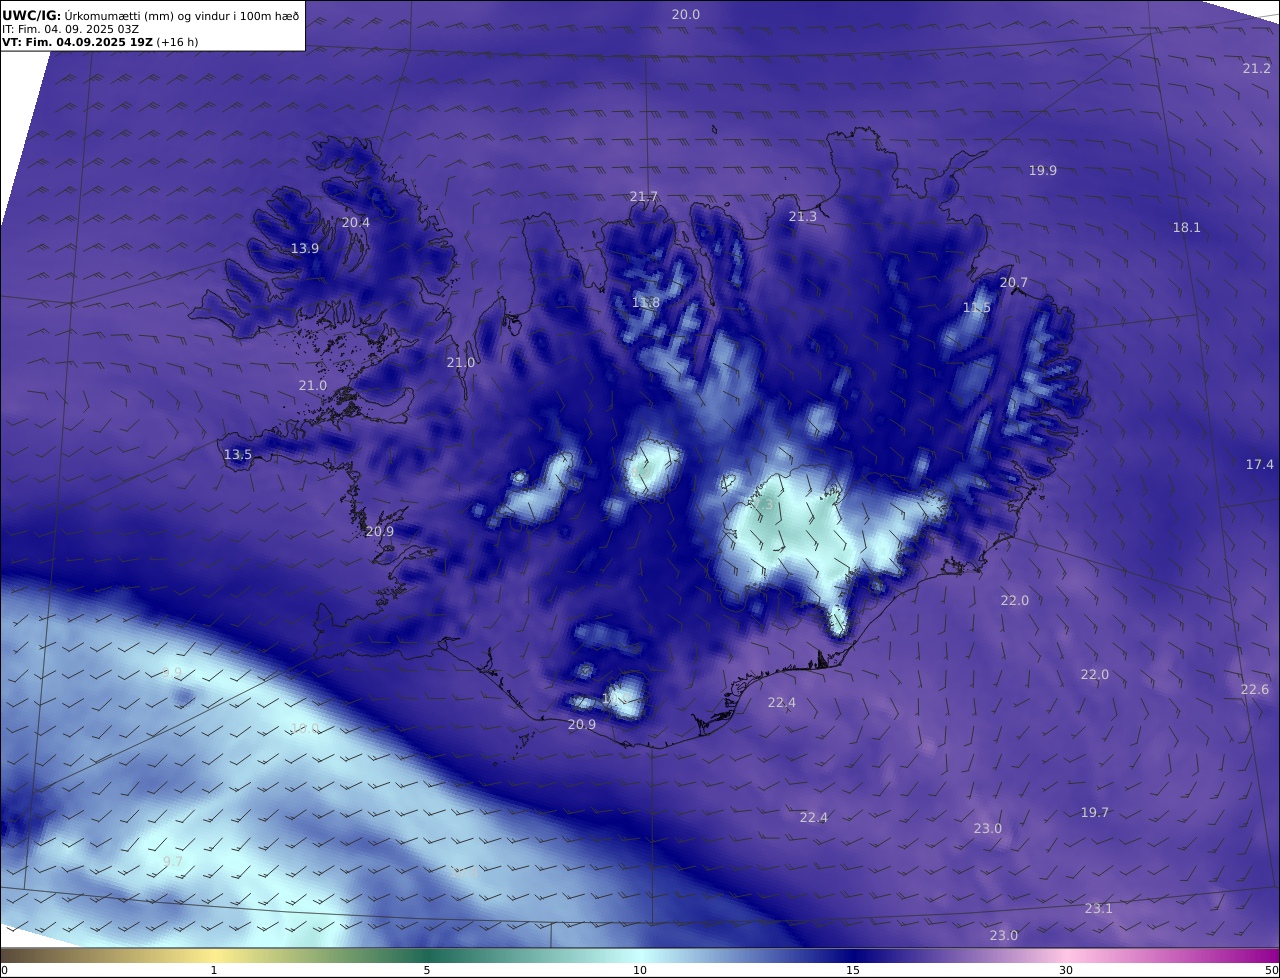Click the 21.7 value on the north coast
1280x978 pixels.
(x=644, y=197)
